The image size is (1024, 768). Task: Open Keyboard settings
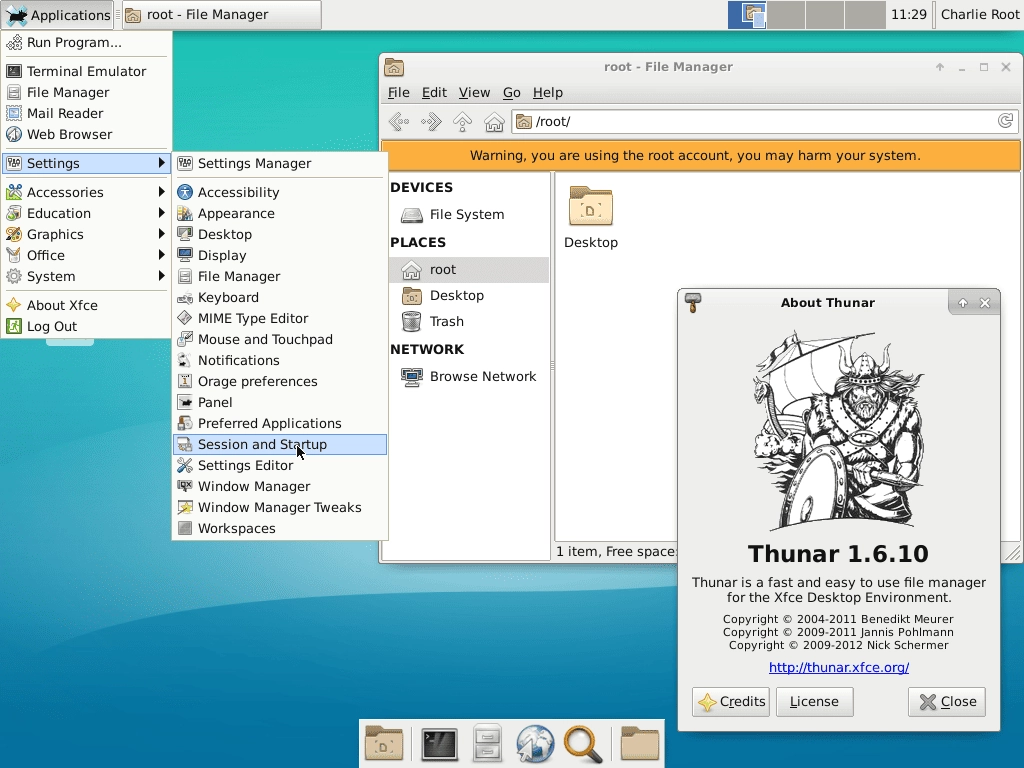pos(280,298)
